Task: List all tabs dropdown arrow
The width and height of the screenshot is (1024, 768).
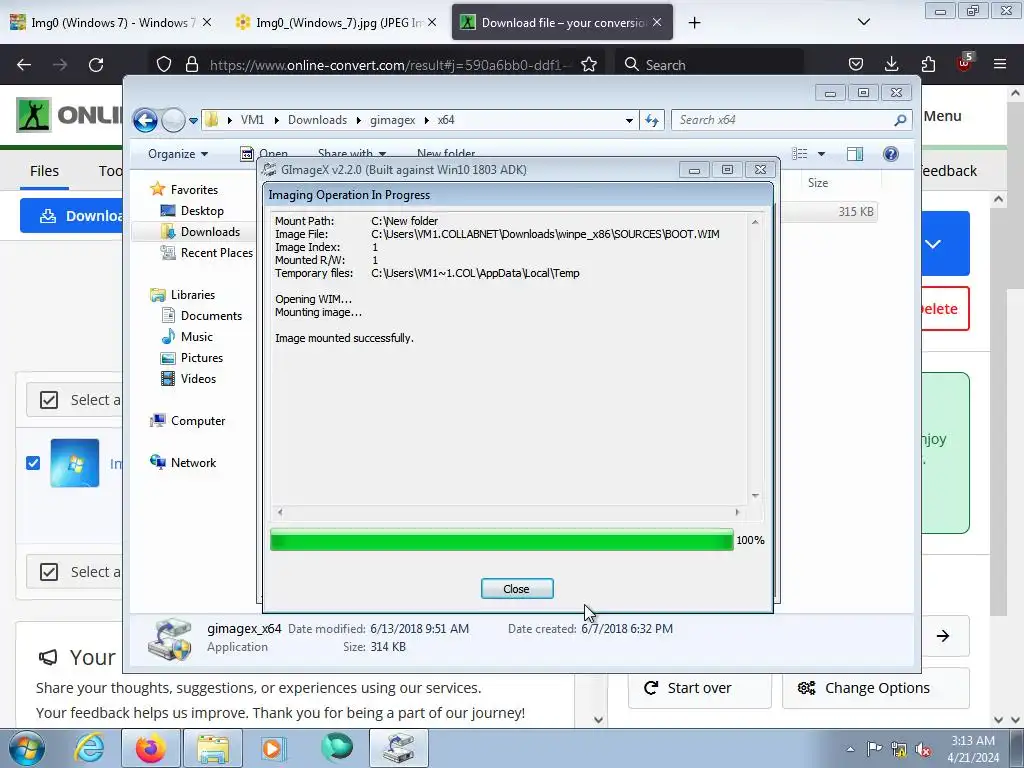Action: point(863,22)
